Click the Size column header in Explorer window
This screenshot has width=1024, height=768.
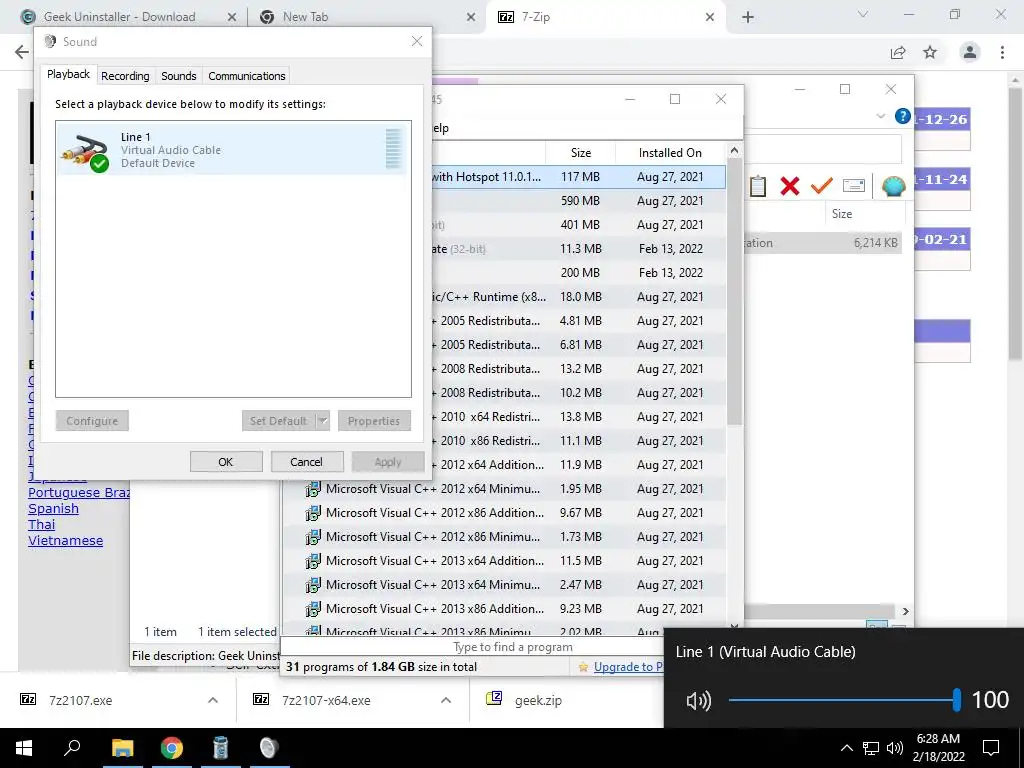pos(842,214)
